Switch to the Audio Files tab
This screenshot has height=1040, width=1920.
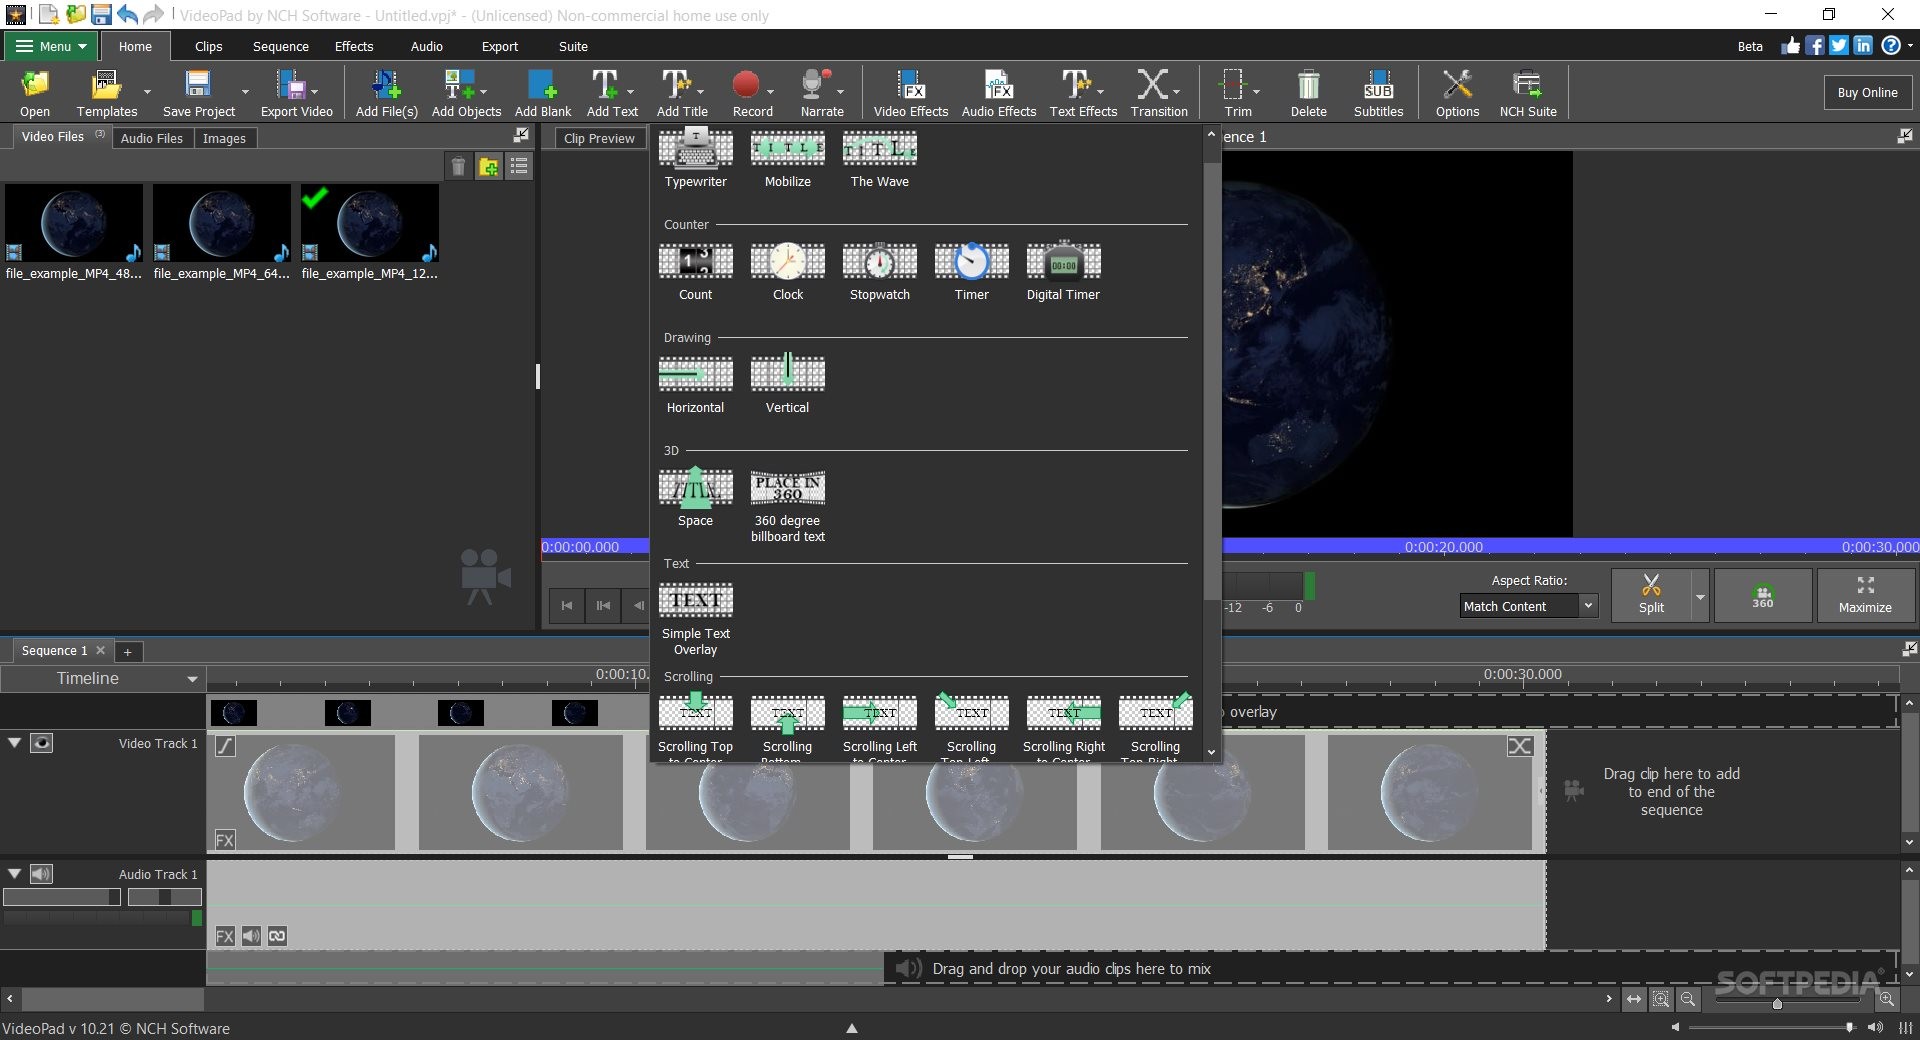152,138
